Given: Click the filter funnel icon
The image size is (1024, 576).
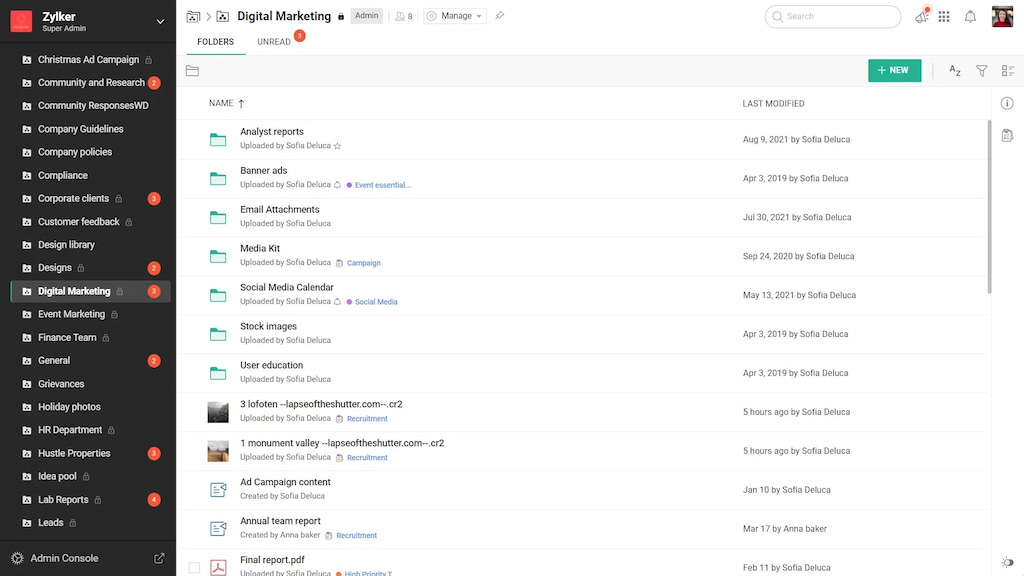Looking at the screenshot, I should click(x=982, y=71).
